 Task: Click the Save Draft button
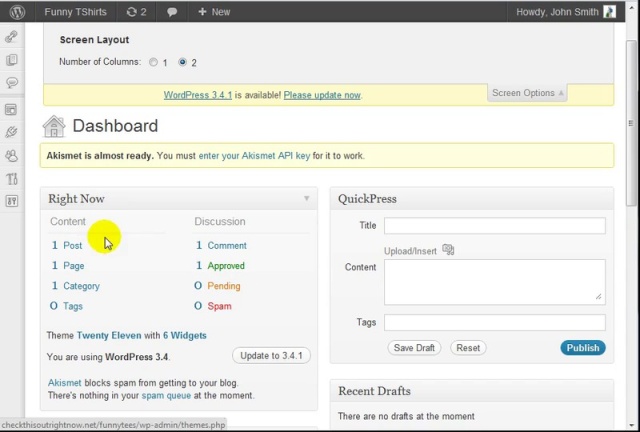tap(414, 348)
